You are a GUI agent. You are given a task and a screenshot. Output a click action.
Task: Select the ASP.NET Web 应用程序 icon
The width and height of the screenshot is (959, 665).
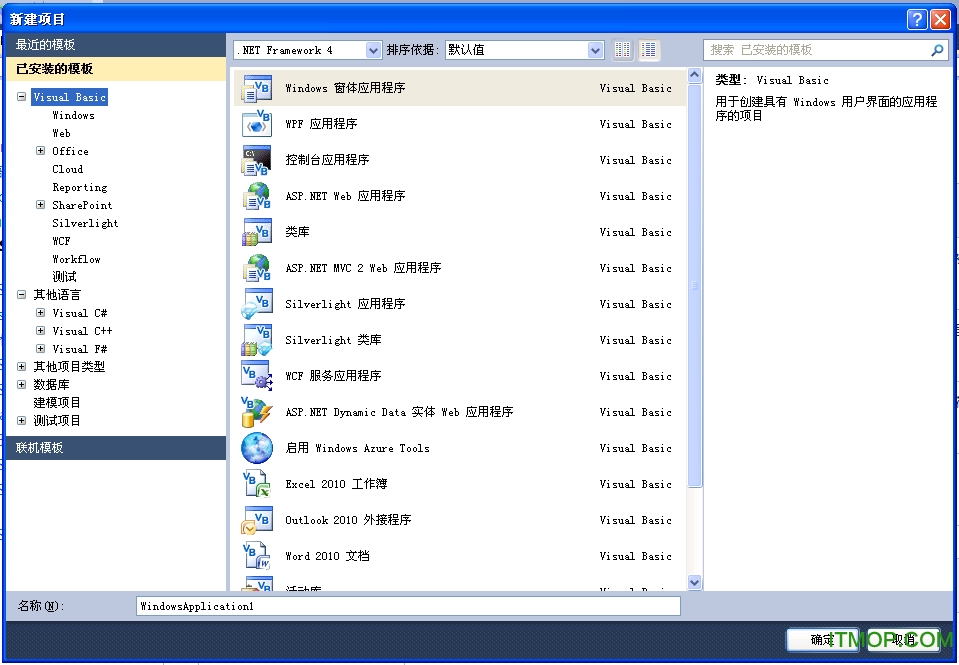pos(257,196)
